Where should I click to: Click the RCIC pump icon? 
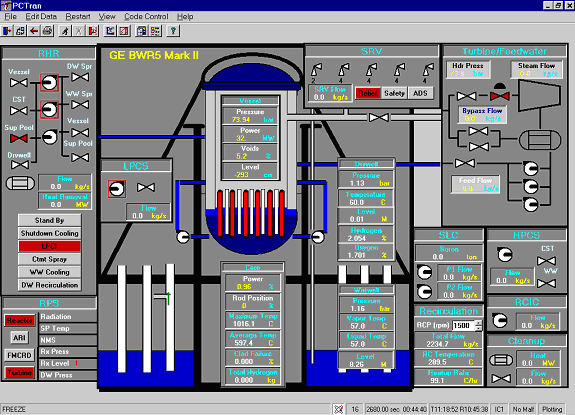click(x=499, y=320)
